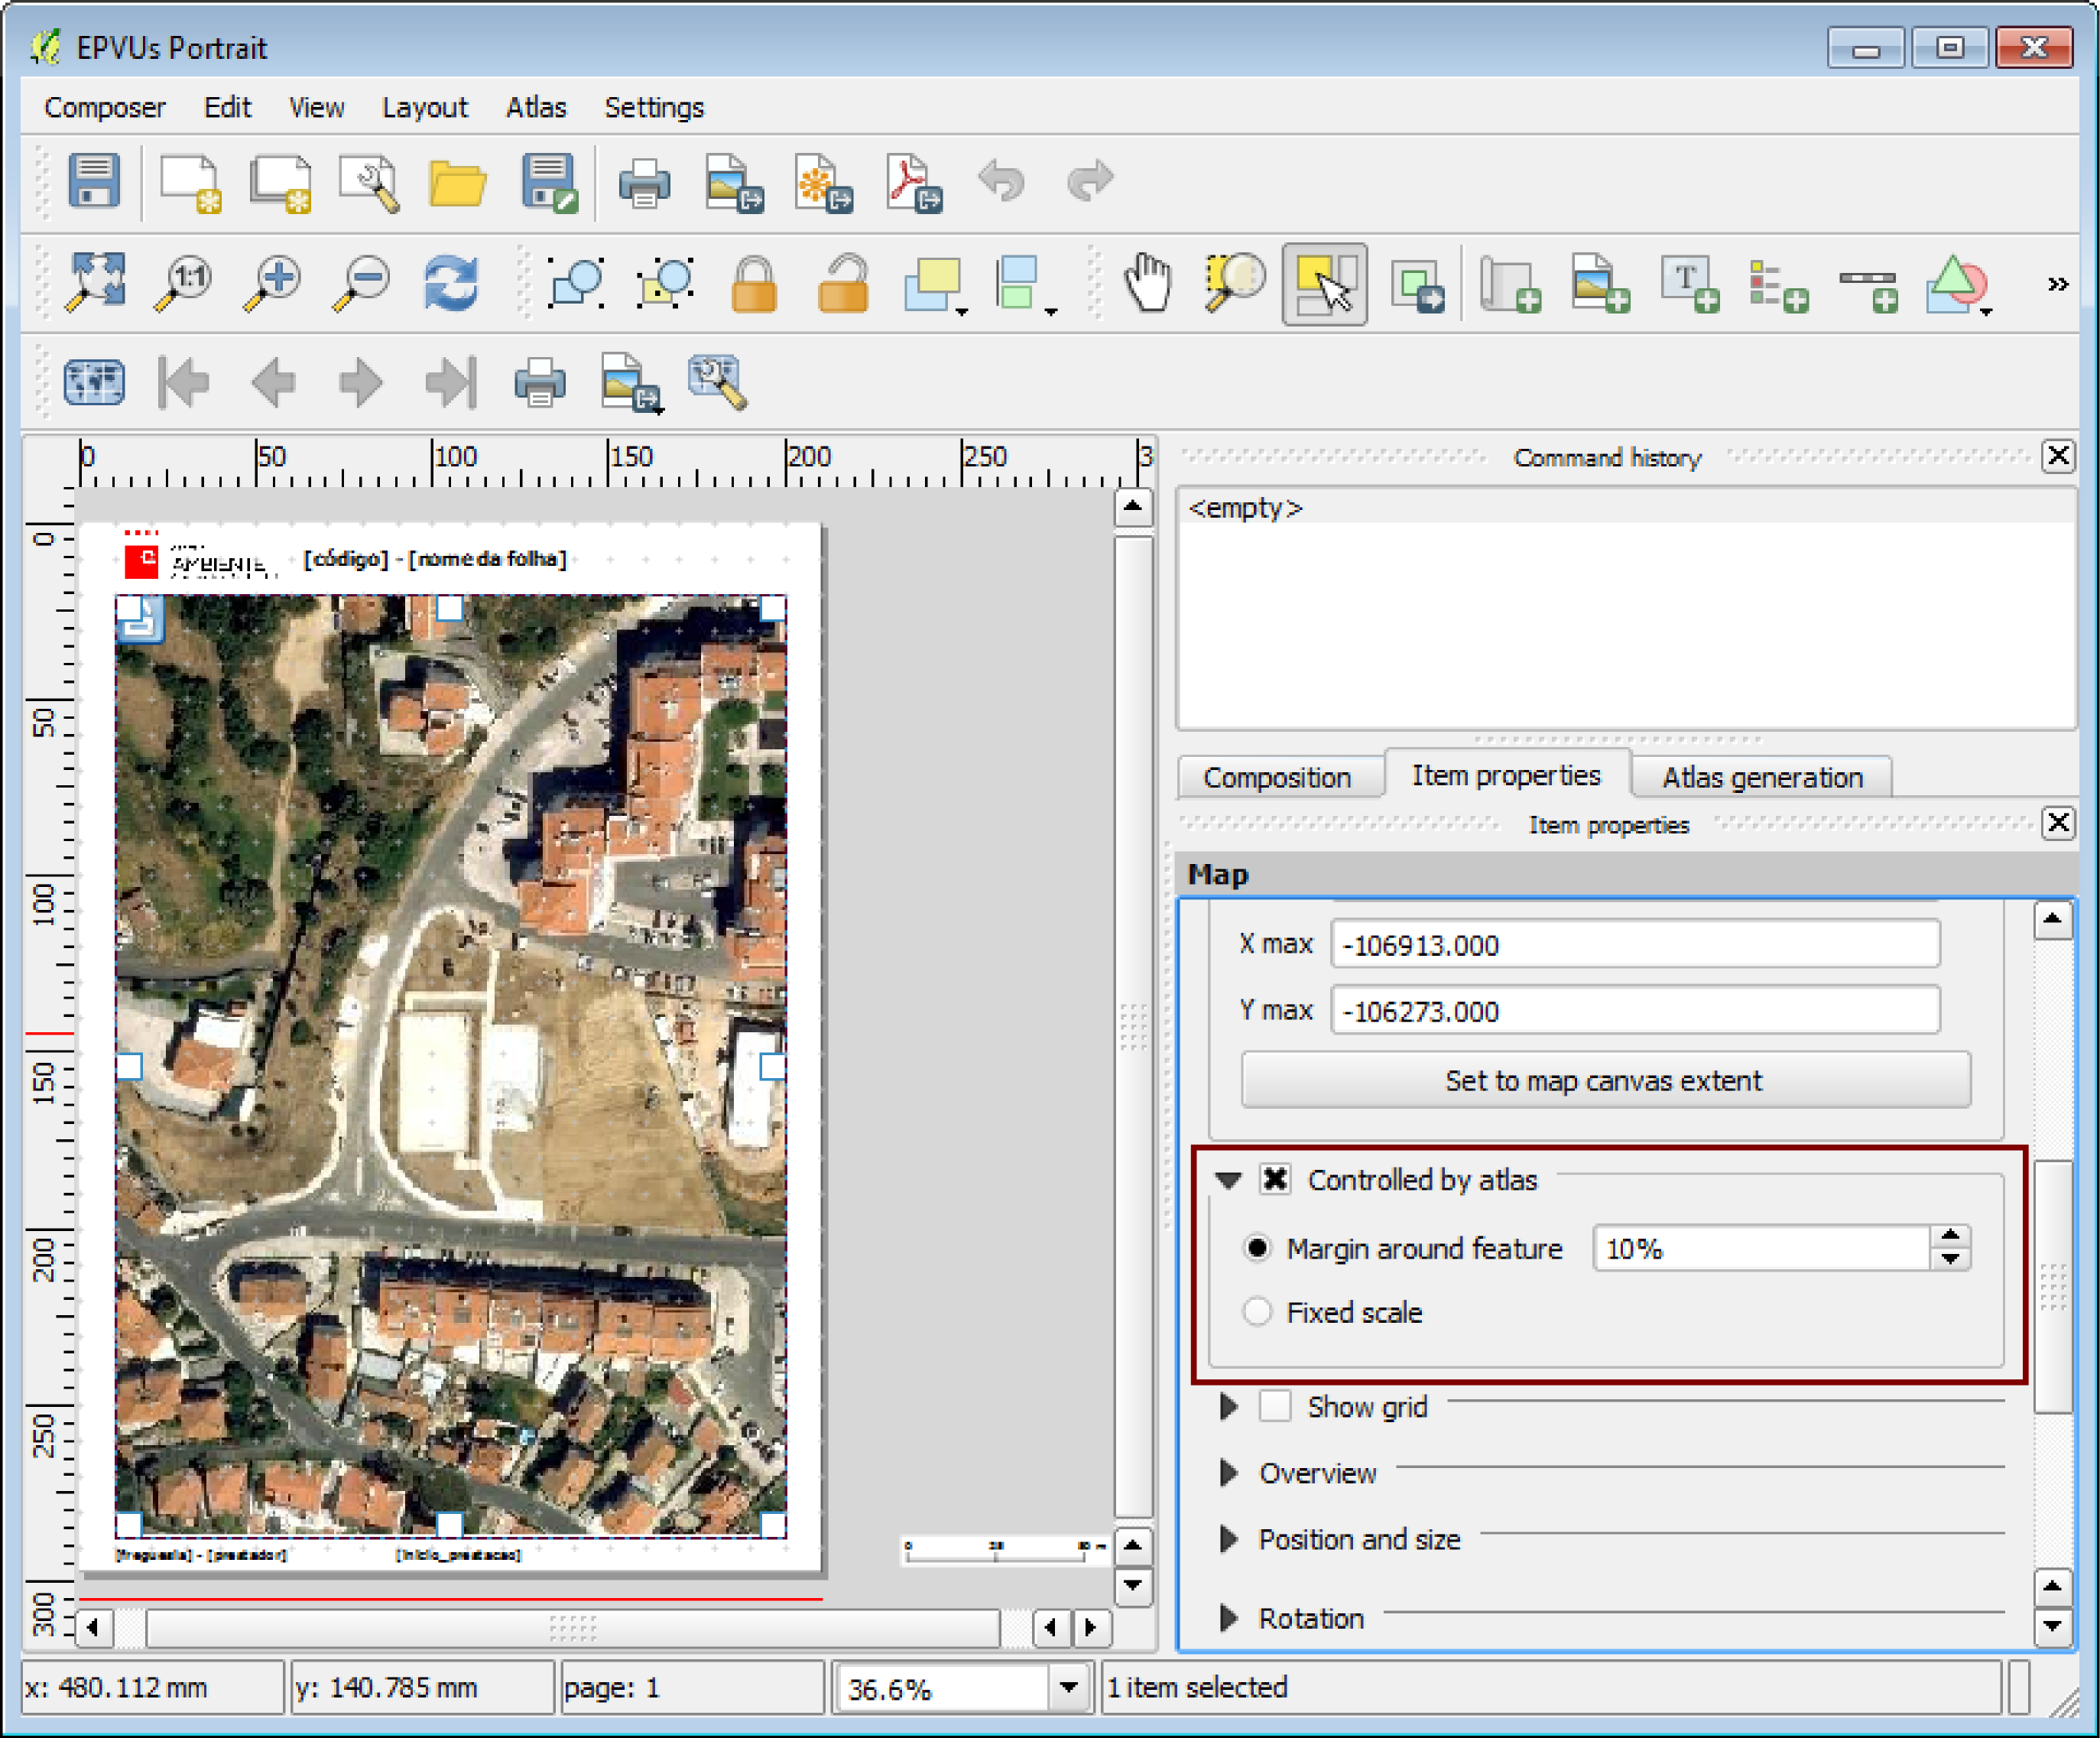The width and height of the screenshot is (2100, 1738).
Task: Click the item properties vertical scrollbar
Action: pyautogui.click(x=2052, y=1285)
